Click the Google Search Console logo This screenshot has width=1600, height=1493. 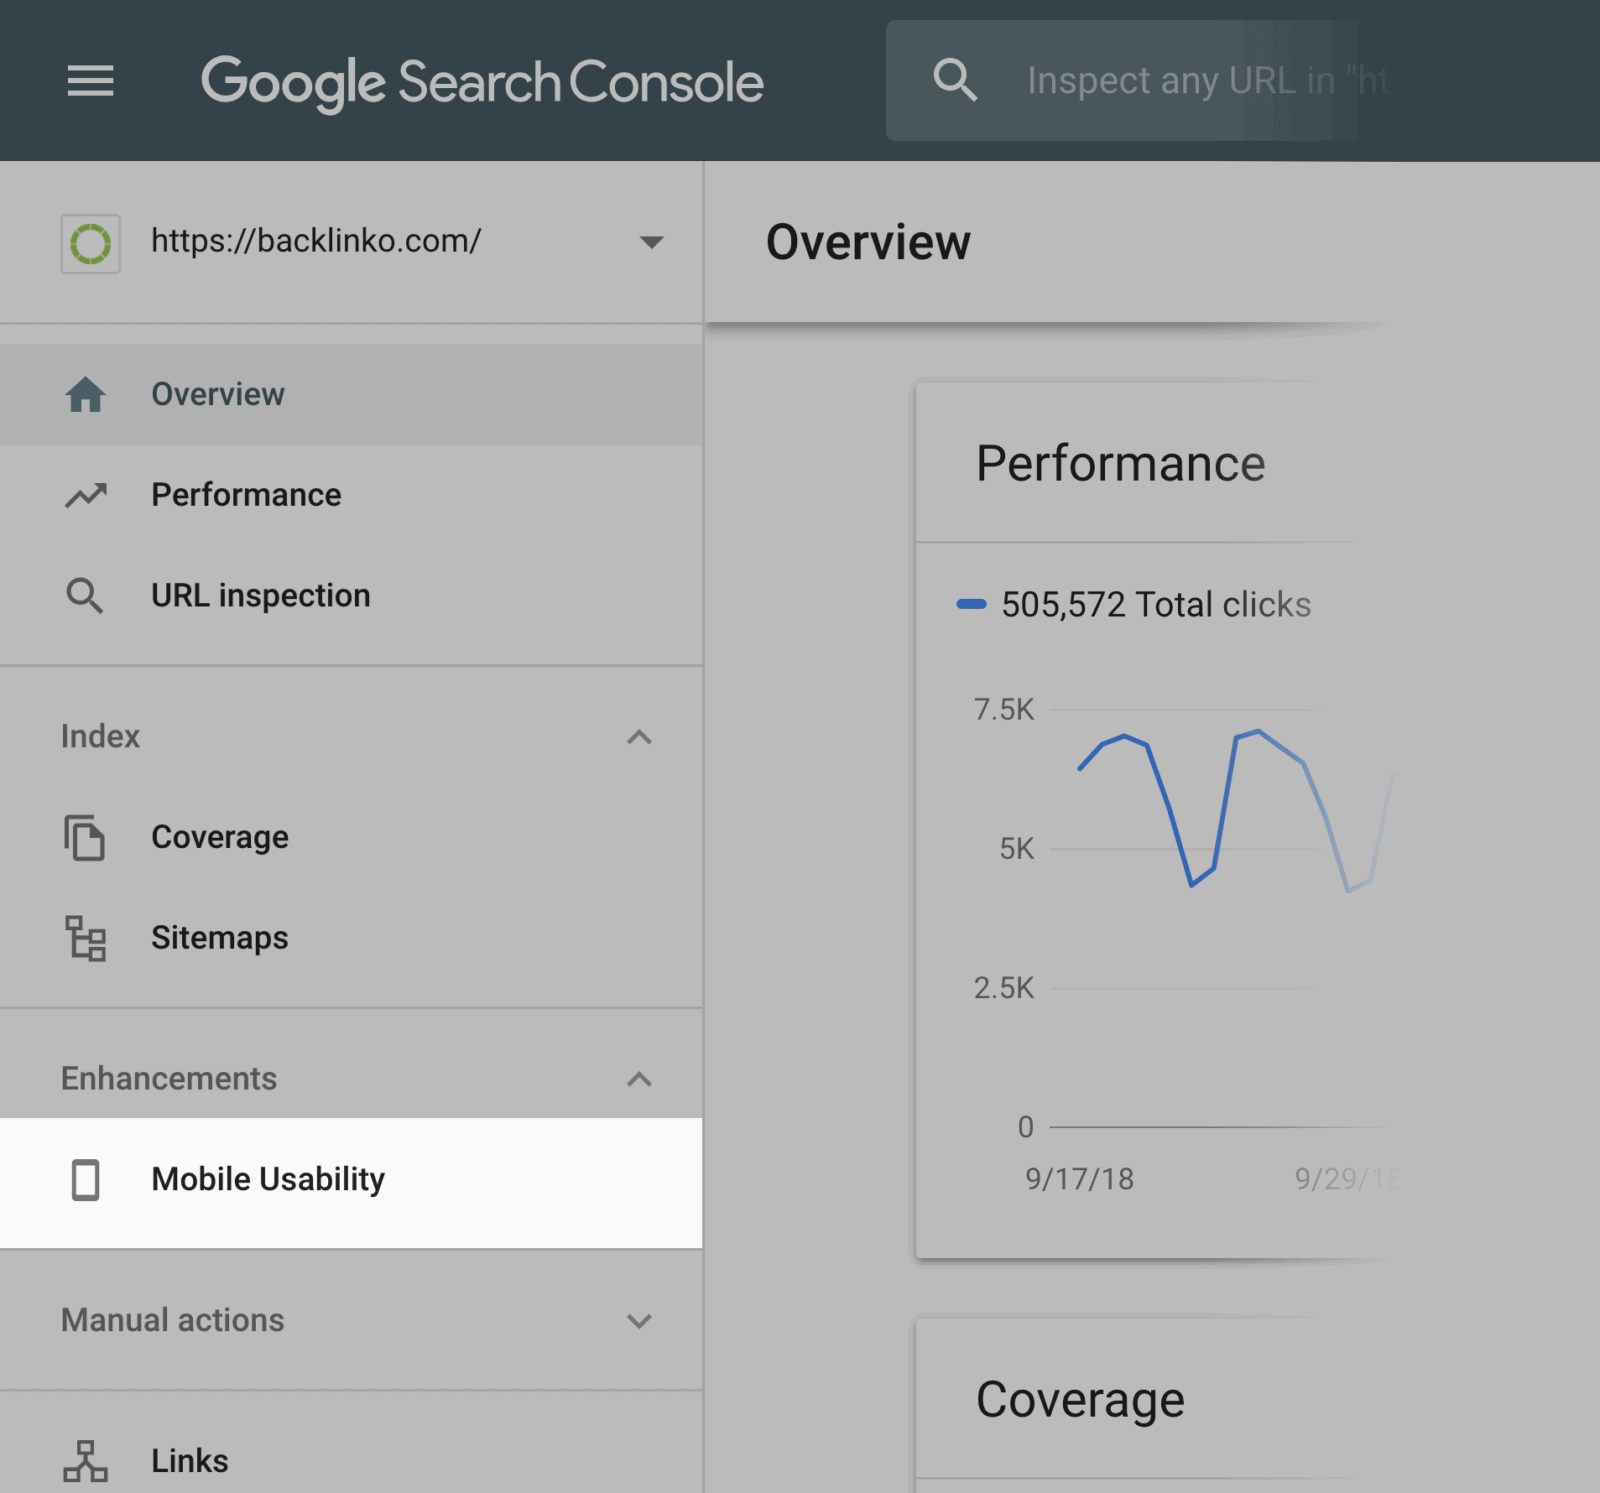point(482,82)
